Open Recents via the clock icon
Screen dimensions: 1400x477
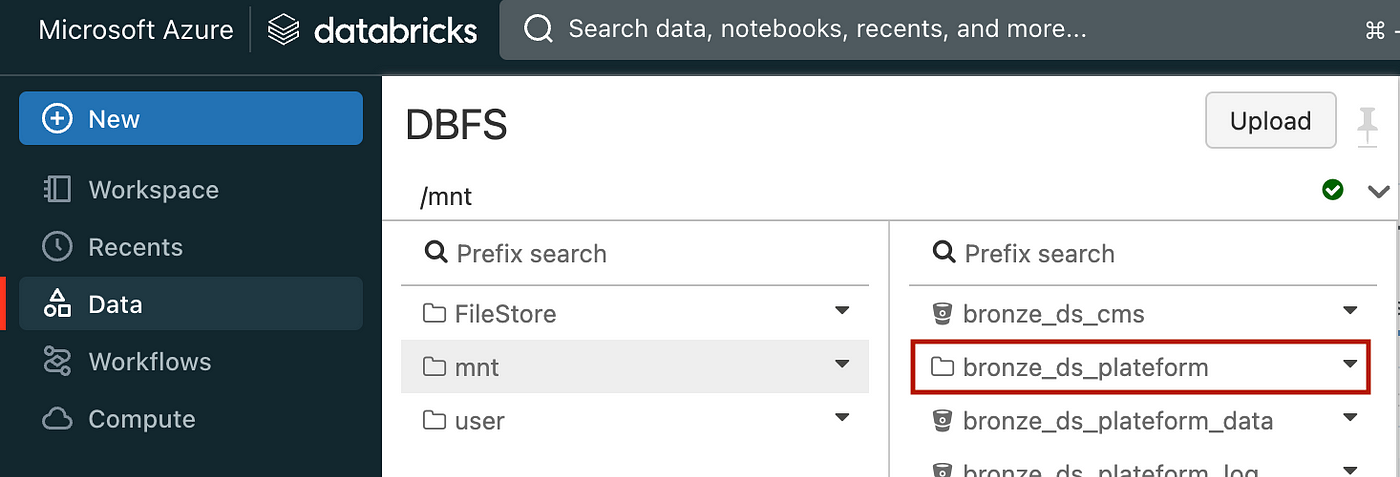pyautogui.click(x=57, y=247)
